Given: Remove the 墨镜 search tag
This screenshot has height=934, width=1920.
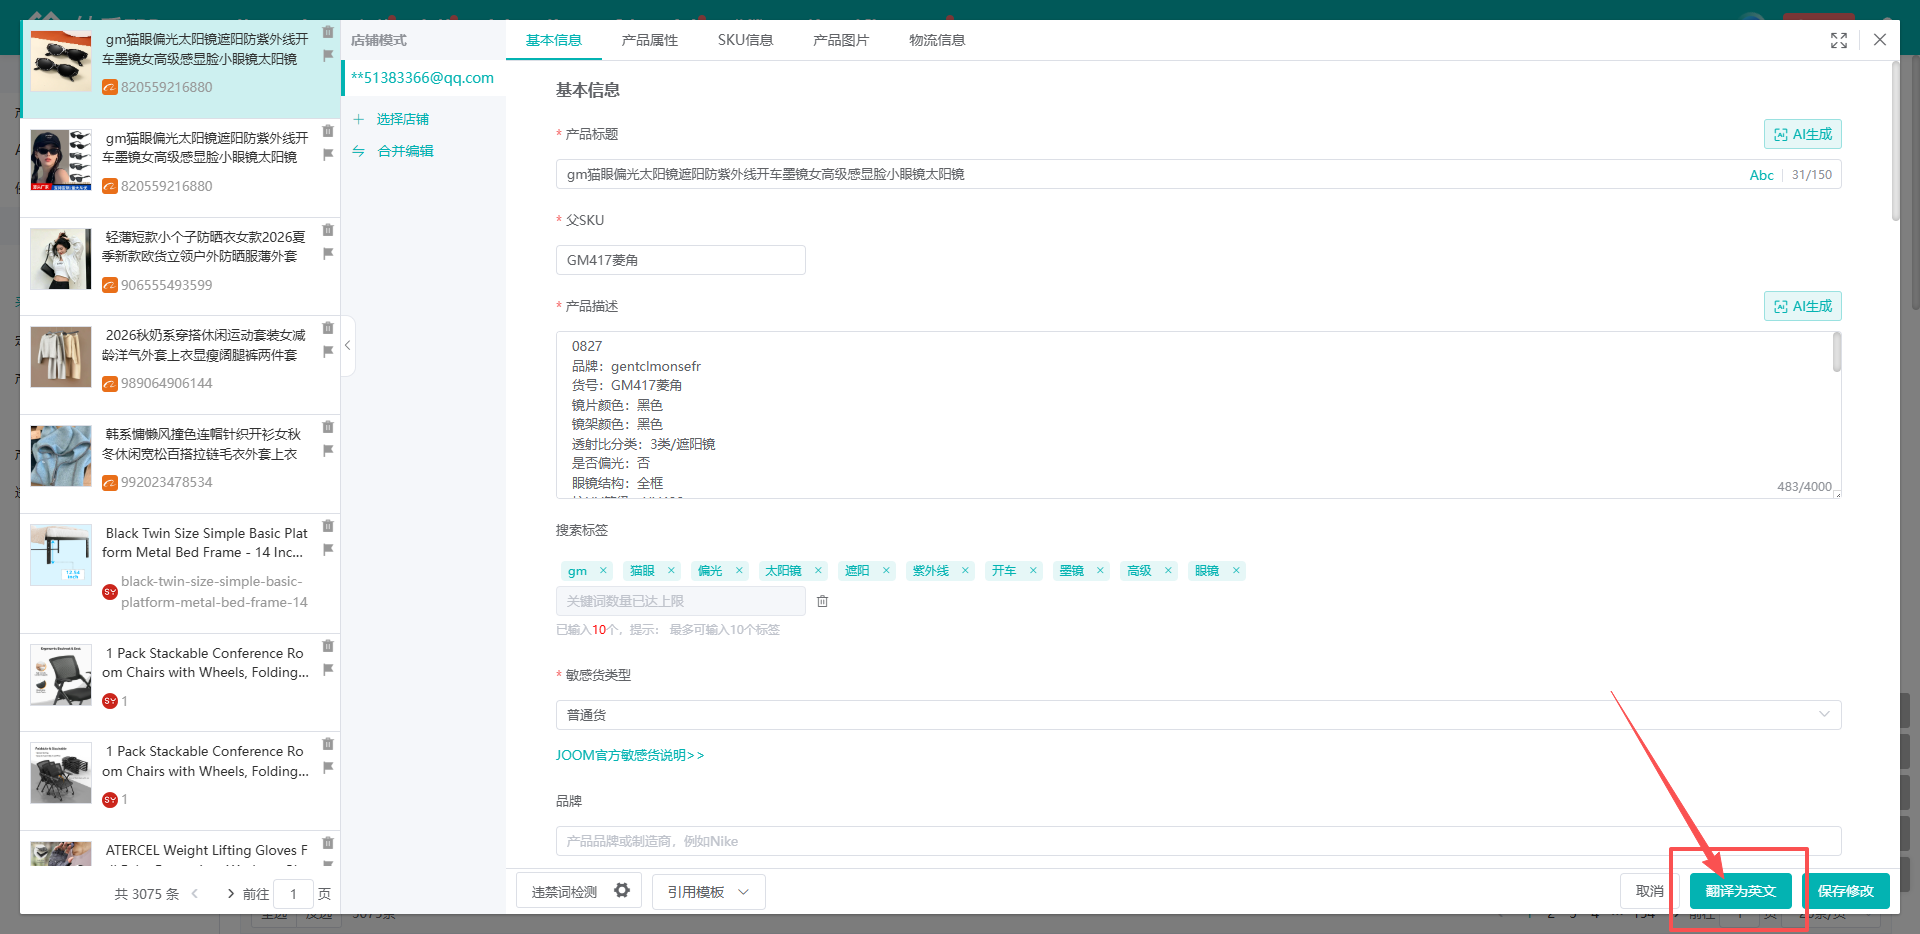Looking at the screenshot, I should (1100, 570).
